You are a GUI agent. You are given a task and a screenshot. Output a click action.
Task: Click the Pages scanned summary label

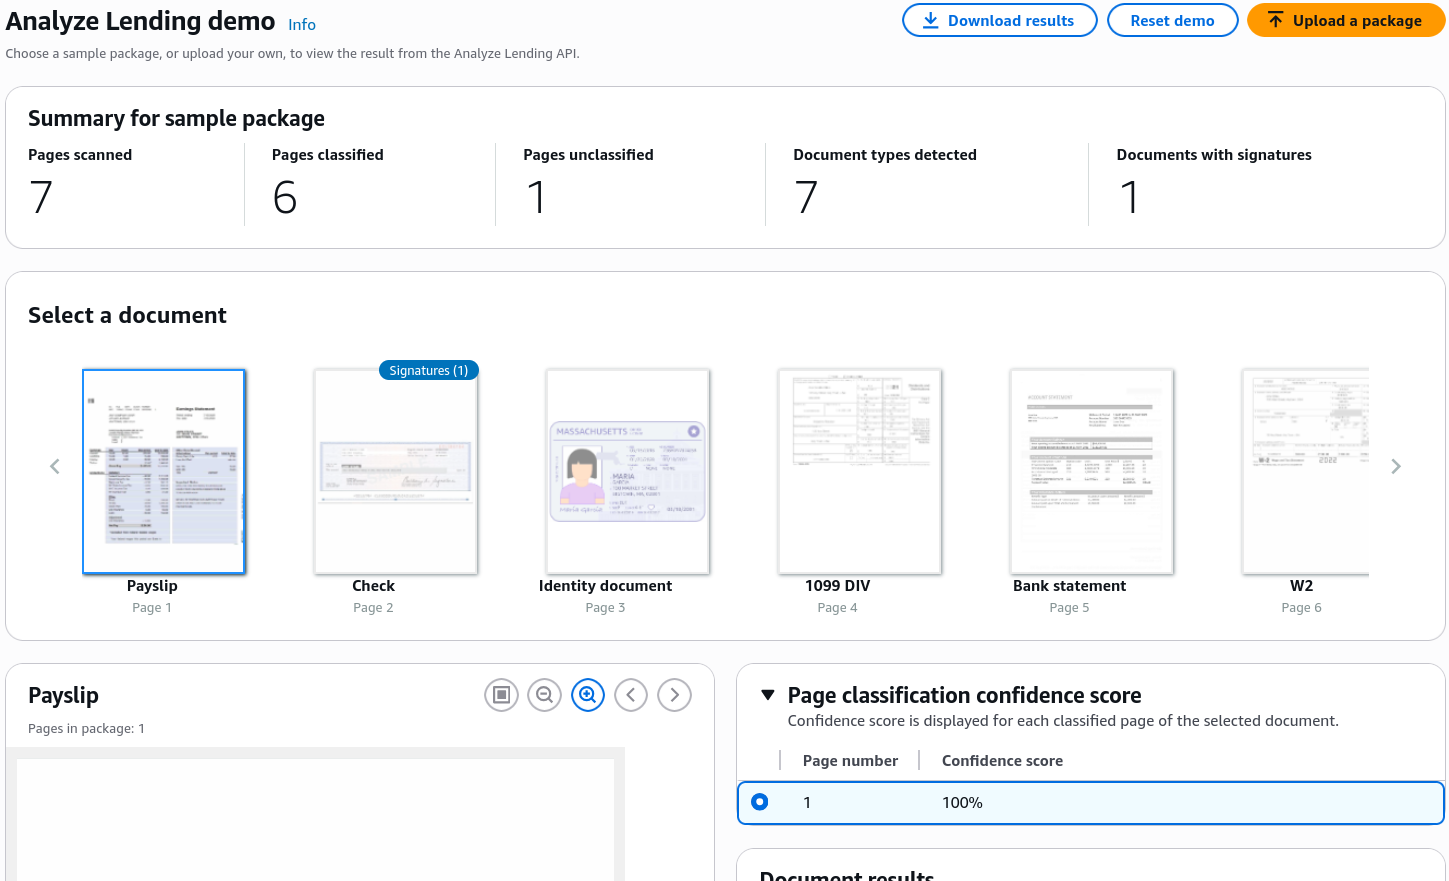pyautogui.click(x=80, y=155)
